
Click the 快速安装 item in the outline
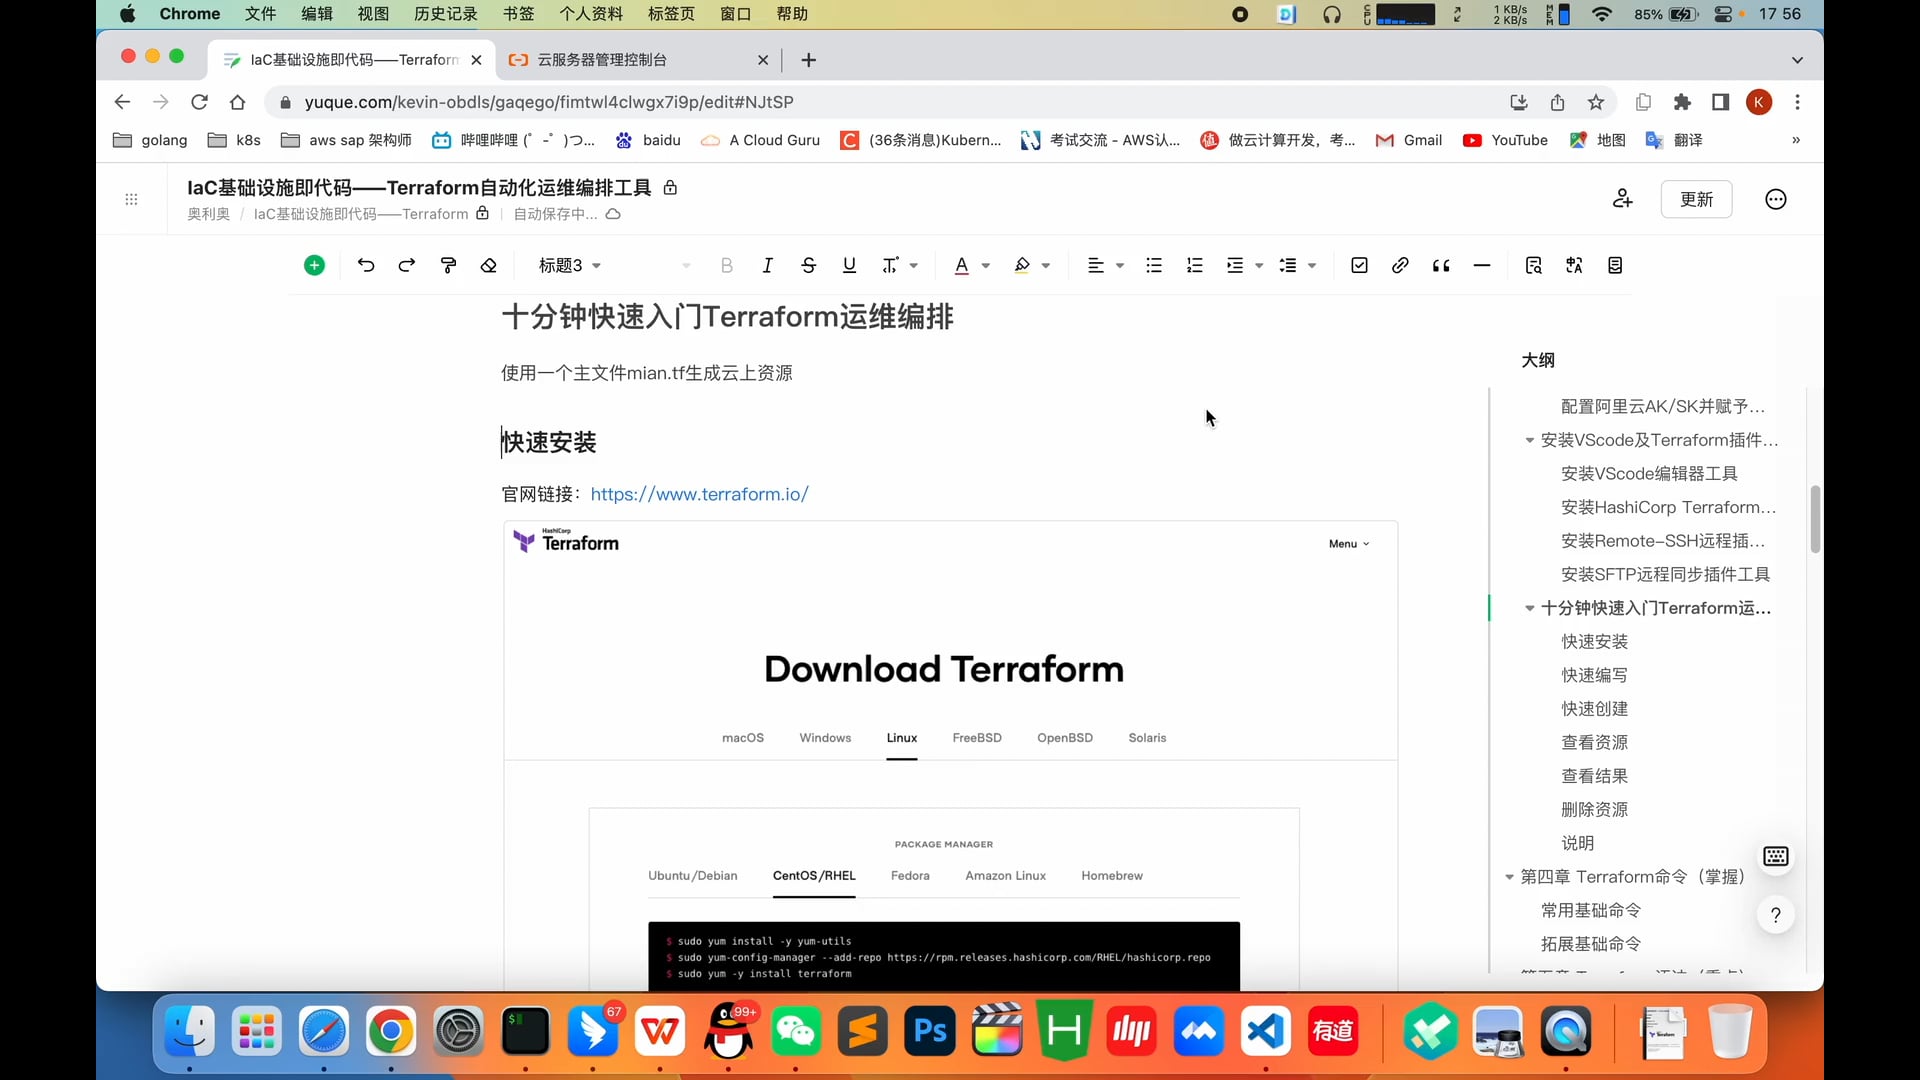(1594, 641)
